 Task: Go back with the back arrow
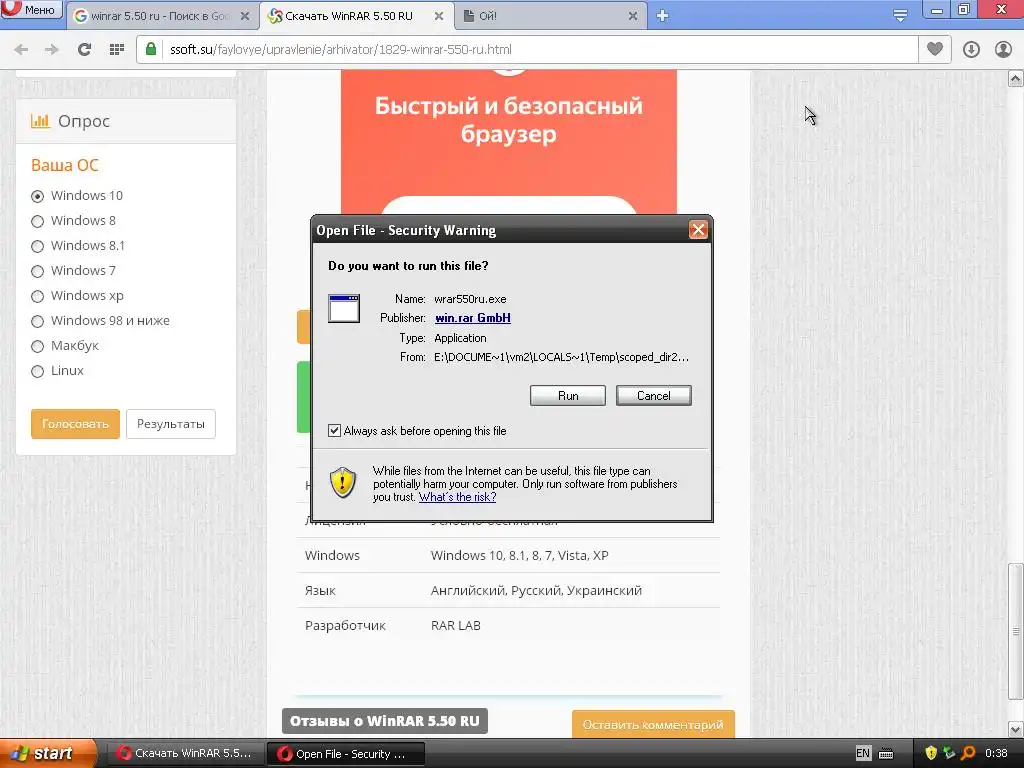pyautogui.click(x=22, y=50)
